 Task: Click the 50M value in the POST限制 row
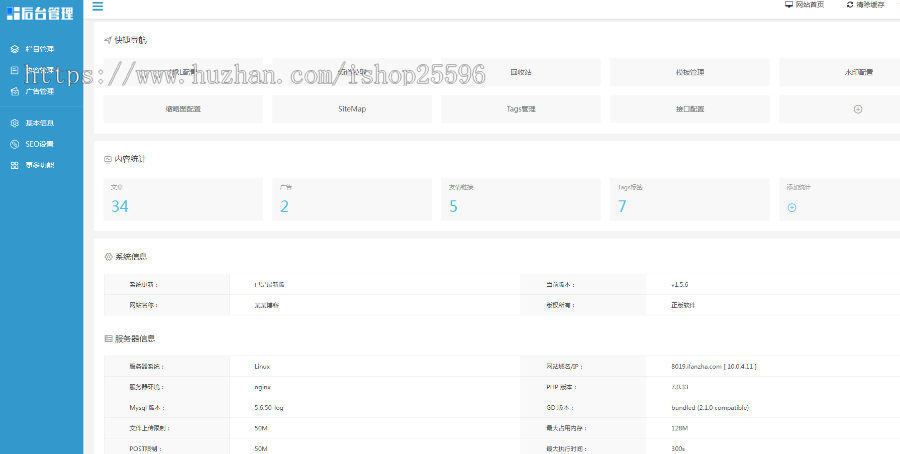(x=261, y=449)
